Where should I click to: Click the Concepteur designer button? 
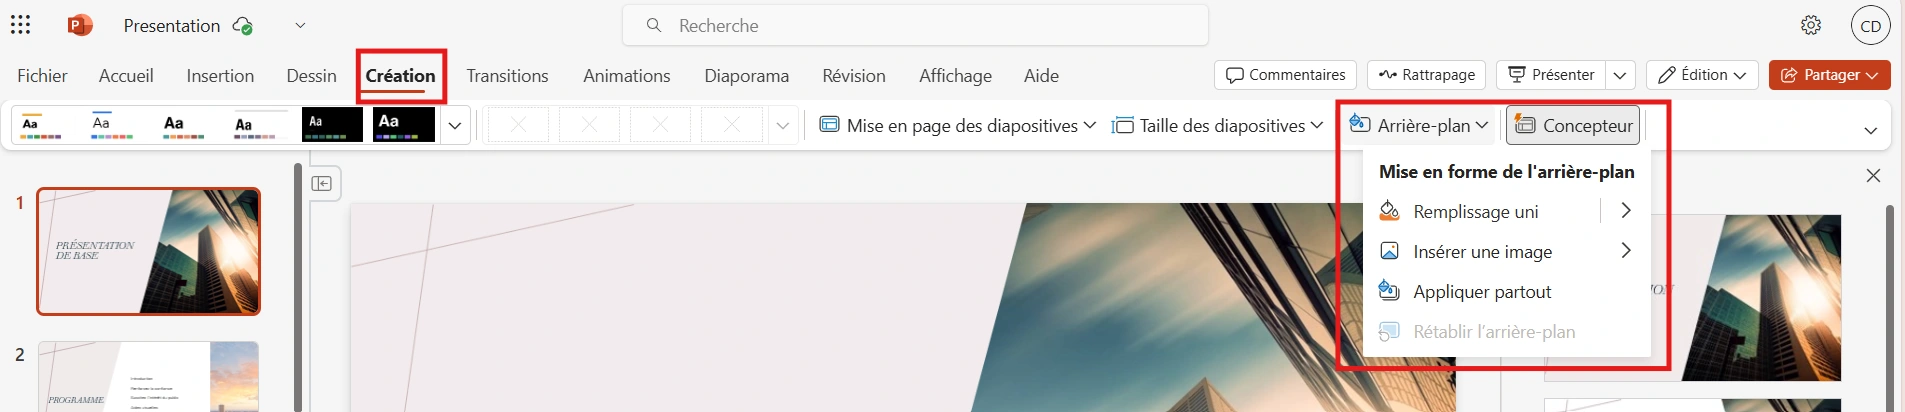click(x=1573, y=125)
